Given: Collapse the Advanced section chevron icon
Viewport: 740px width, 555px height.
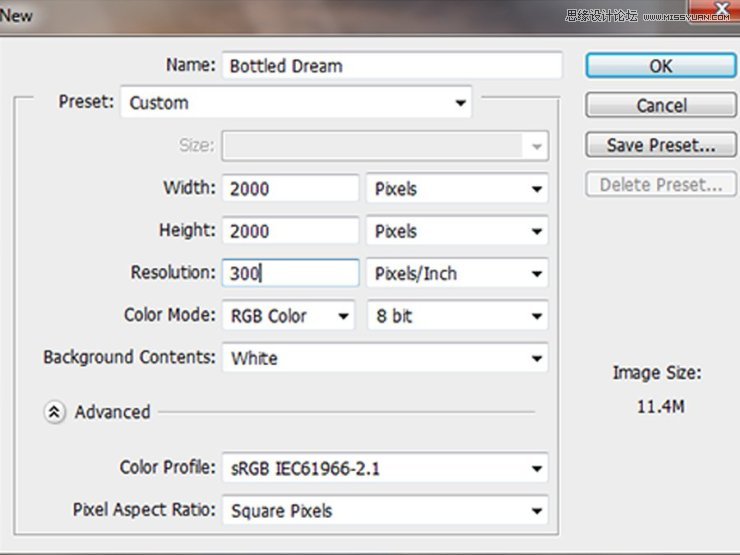Looking at the screenshot, I should (x=56, y=412).
